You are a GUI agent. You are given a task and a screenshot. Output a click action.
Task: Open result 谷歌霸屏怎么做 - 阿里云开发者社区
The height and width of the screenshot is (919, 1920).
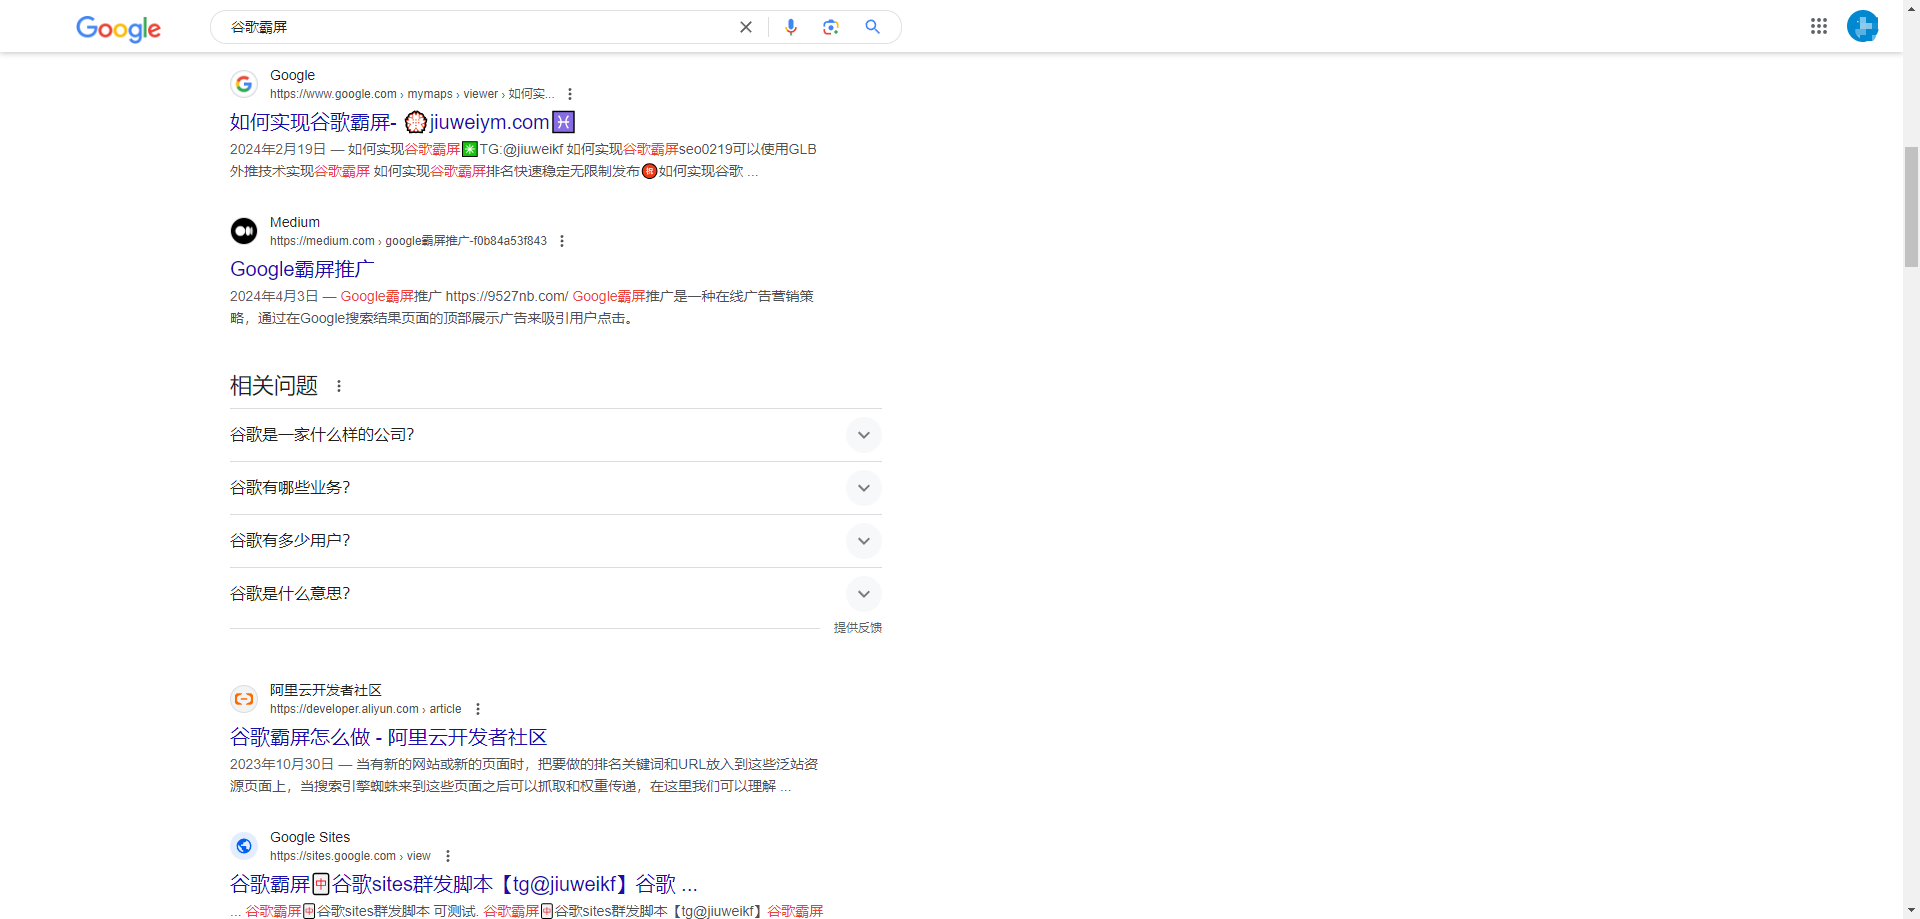(388, 737)
